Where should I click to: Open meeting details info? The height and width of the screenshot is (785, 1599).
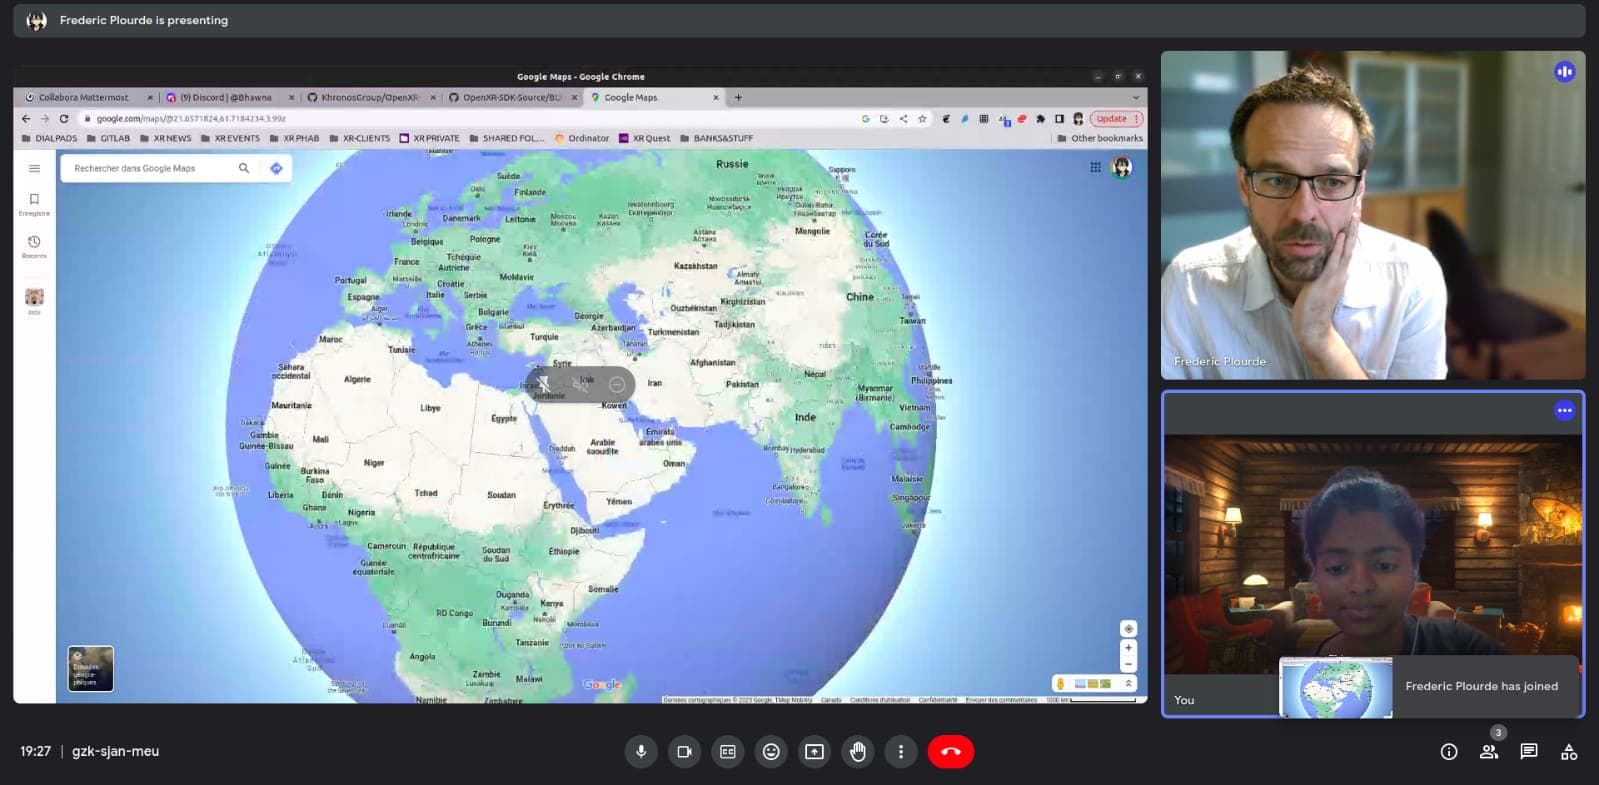(x=1449, y=752)
